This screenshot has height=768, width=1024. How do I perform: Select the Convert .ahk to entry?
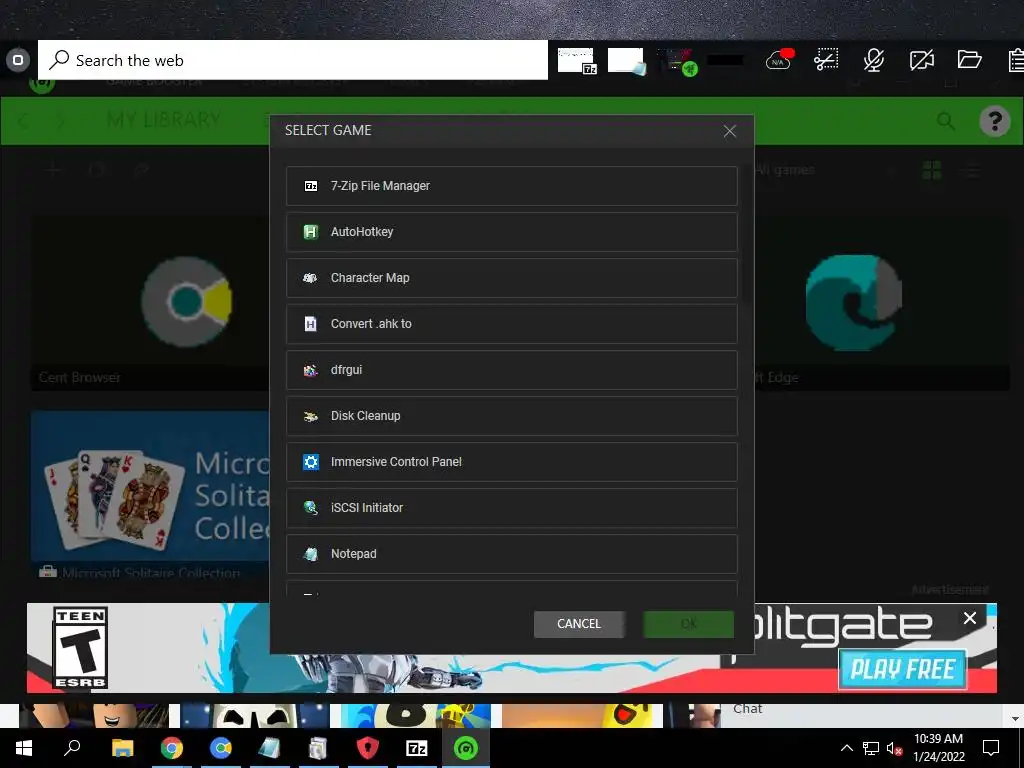point(511,324)
